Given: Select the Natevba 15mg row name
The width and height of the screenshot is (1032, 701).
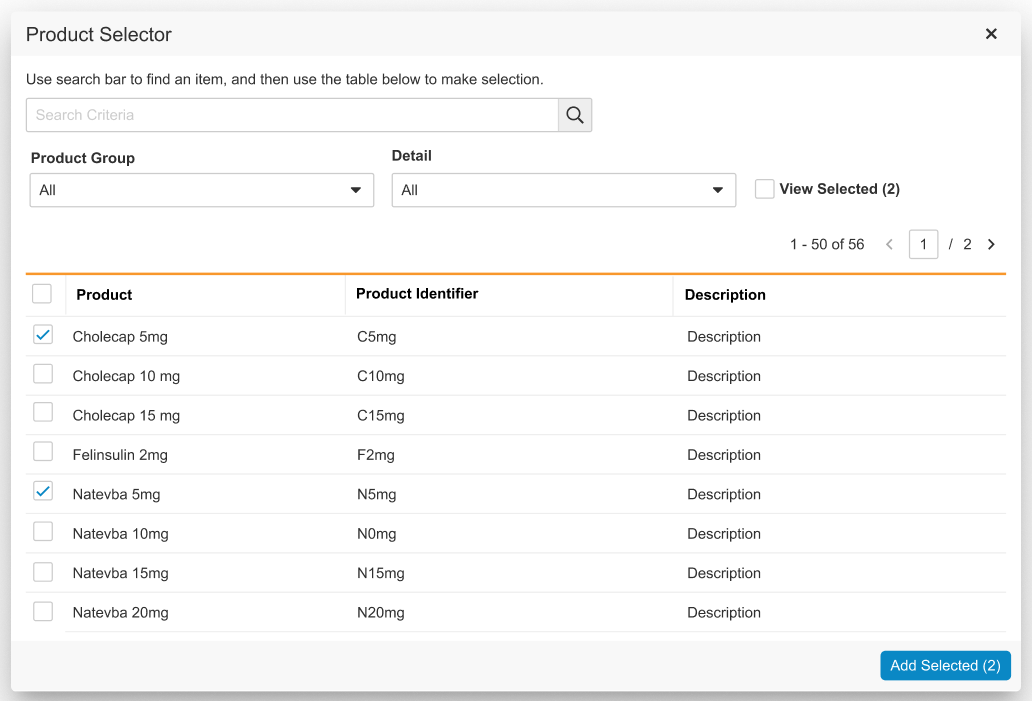Looking at the screenshot, I should [x=121, y=573].
